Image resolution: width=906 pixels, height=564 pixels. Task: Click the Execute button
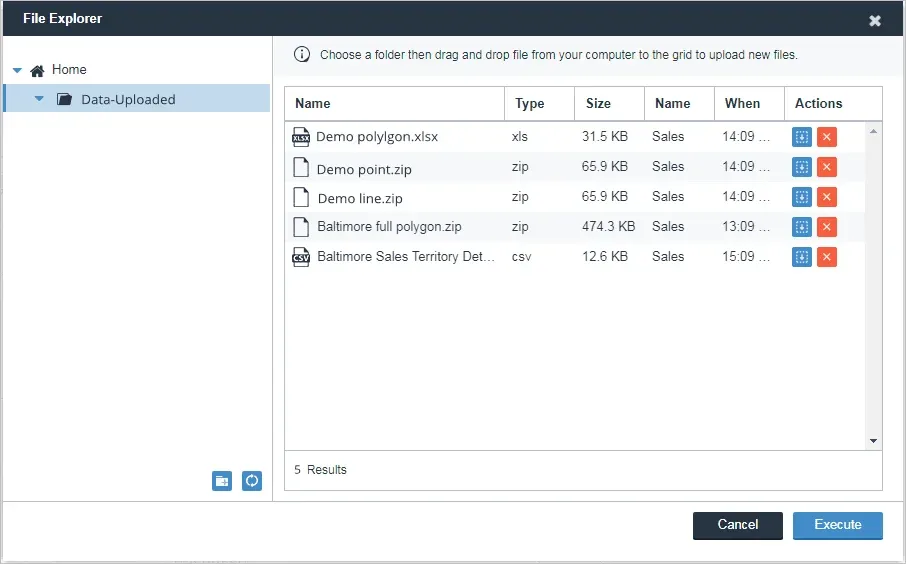click(x=838, y=525)
